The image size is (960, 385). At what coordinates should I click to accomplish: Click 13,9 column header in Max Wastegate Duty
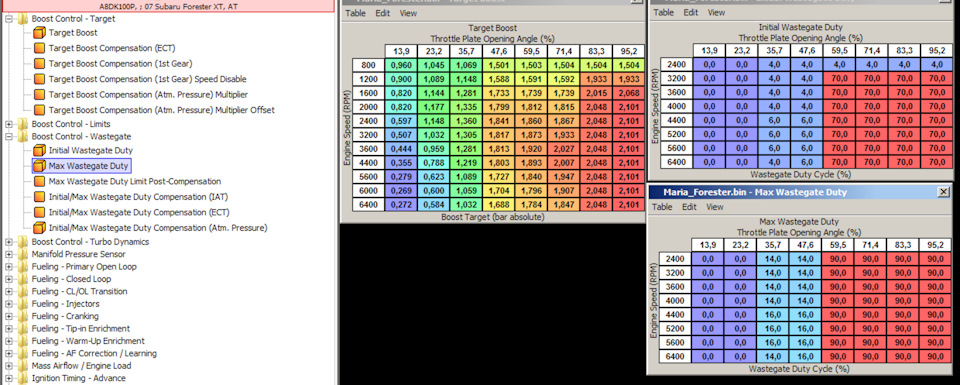click(x=708, y=244)
